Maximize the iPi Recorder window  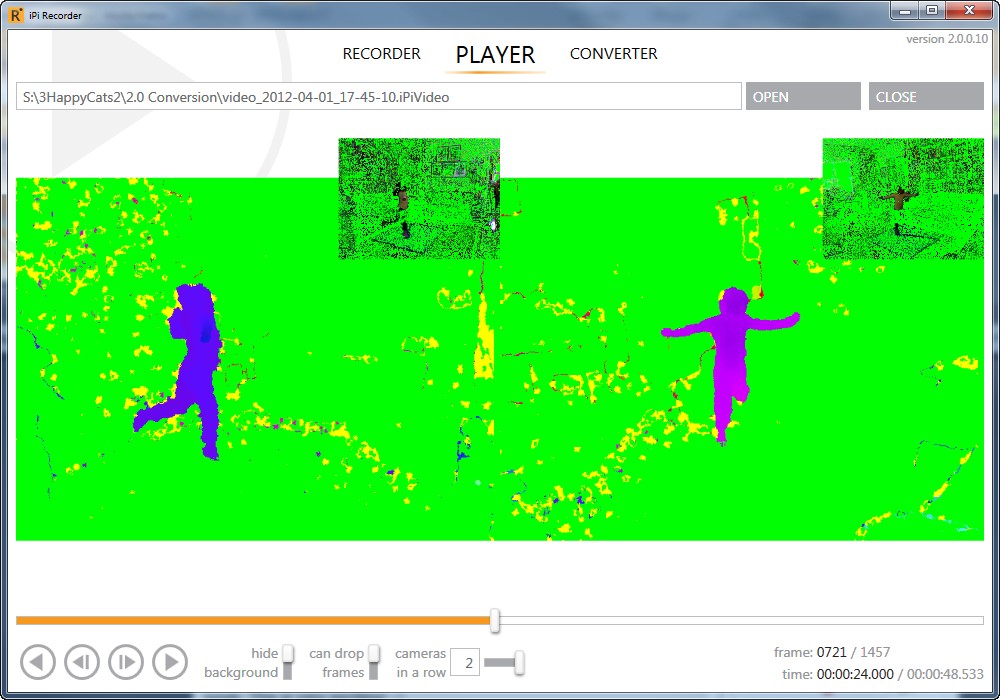tap(932, 11)
